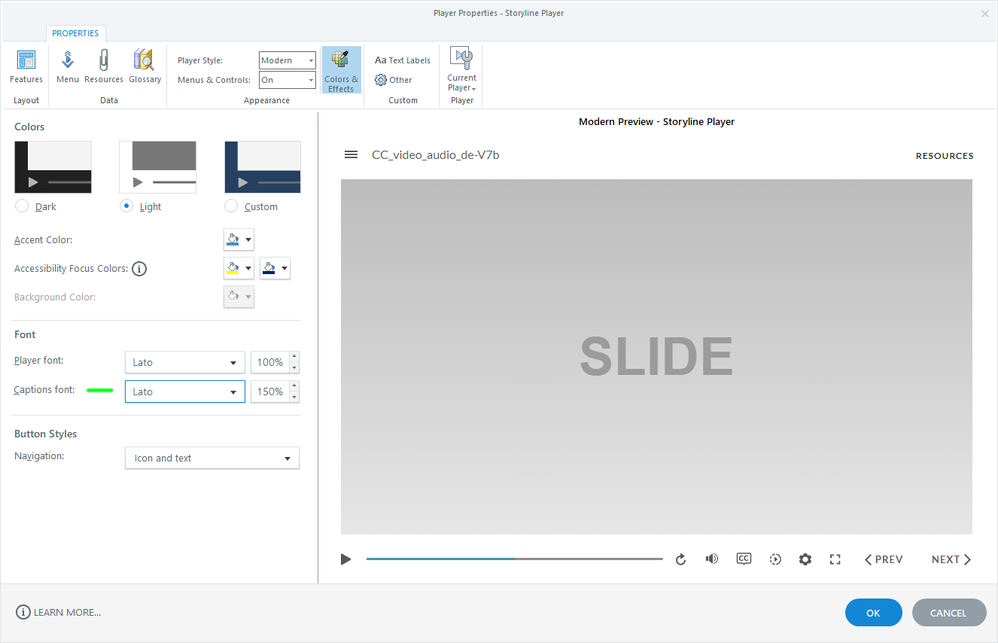The height and width of the screenshot is (643, 998).
Task: Click the fullscreen icon in preview
Action: click(x=835, y=559)
